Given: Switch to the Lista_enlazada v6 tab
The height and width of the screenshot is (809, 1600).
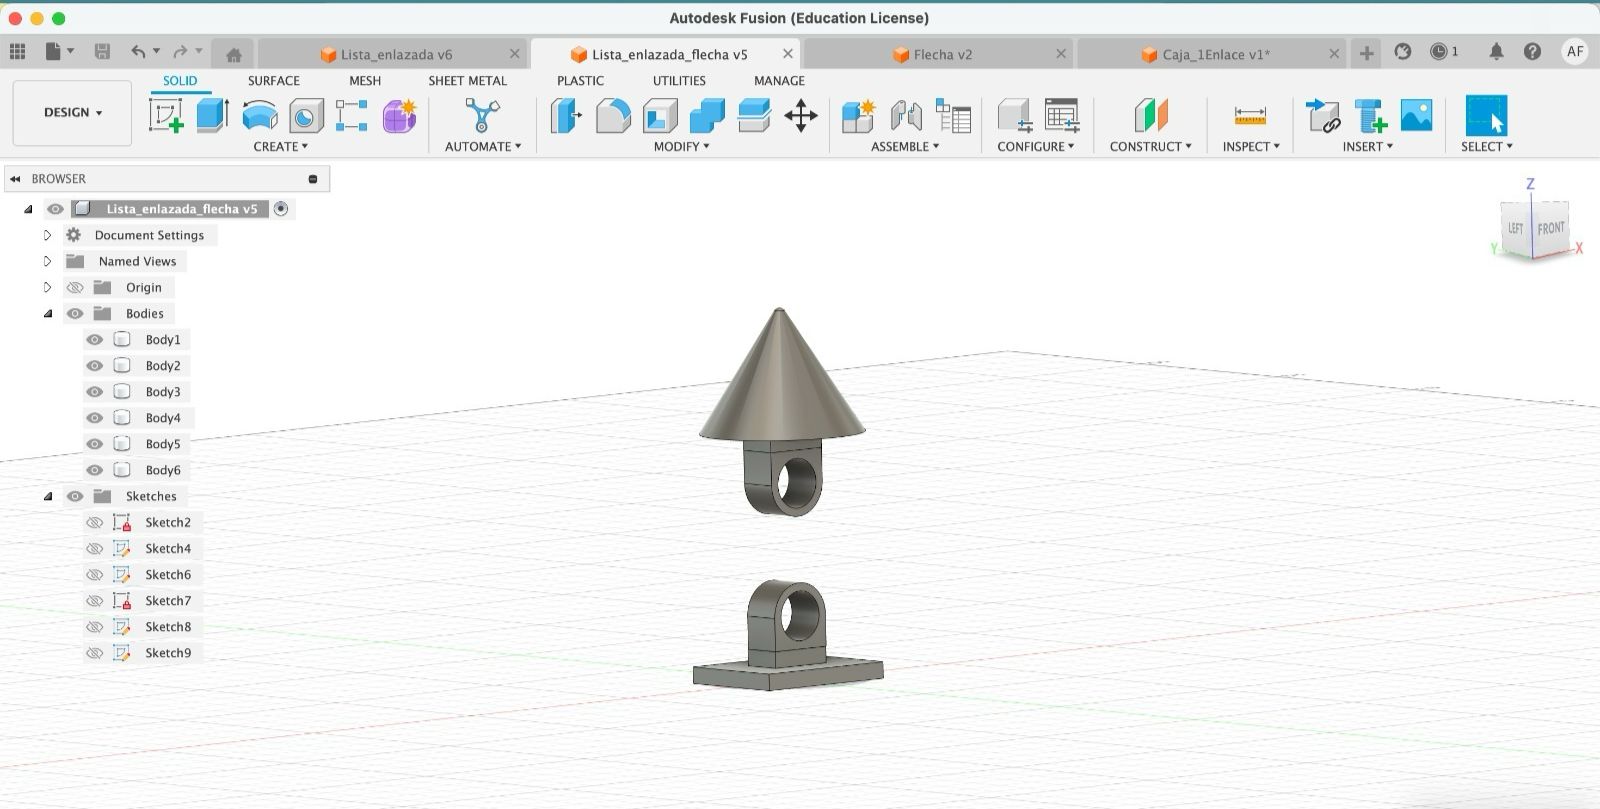Looking at the screenshot, I should point(391,54).
